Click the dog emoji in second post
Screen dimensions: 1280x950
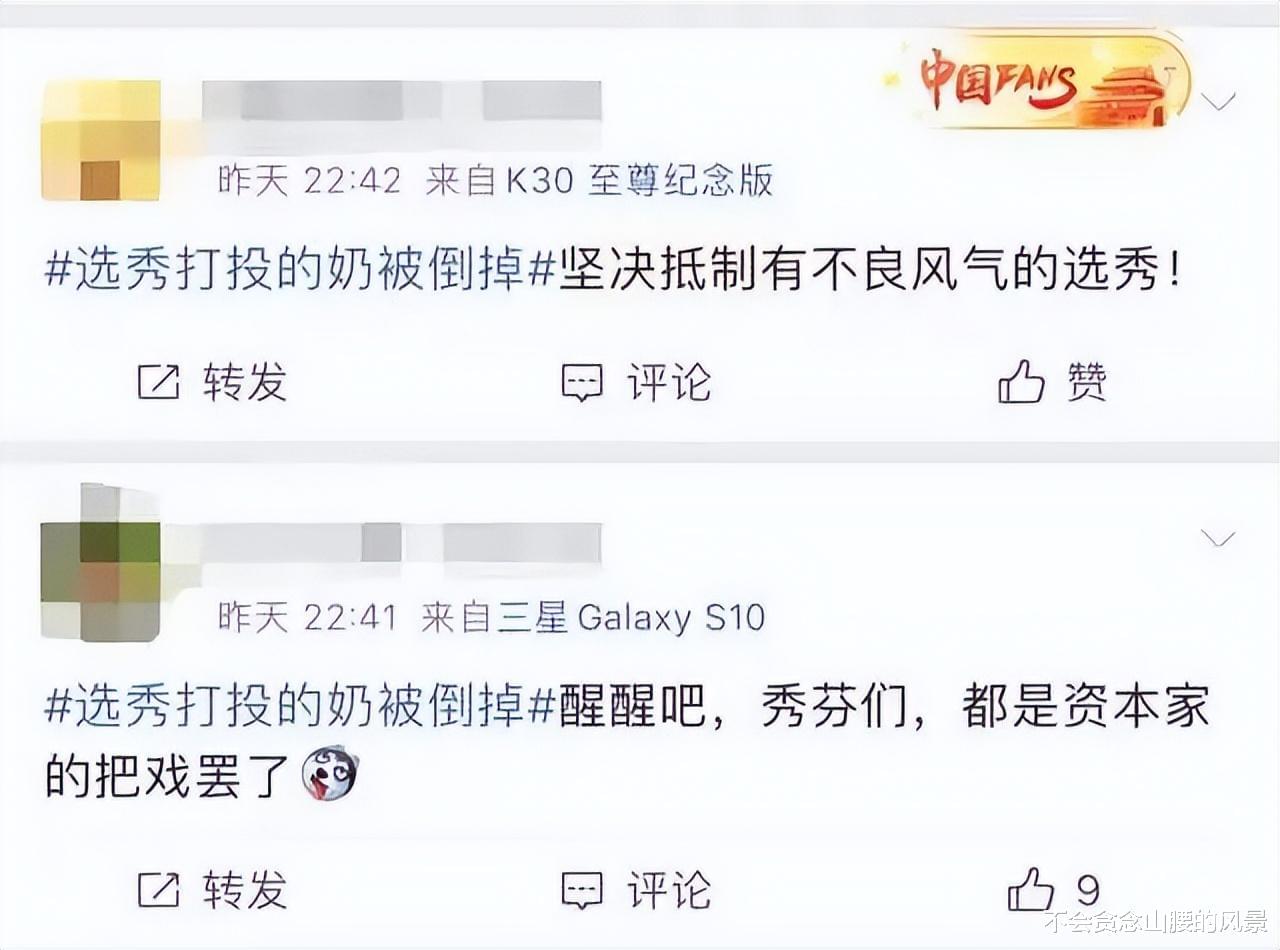[330, 772]
